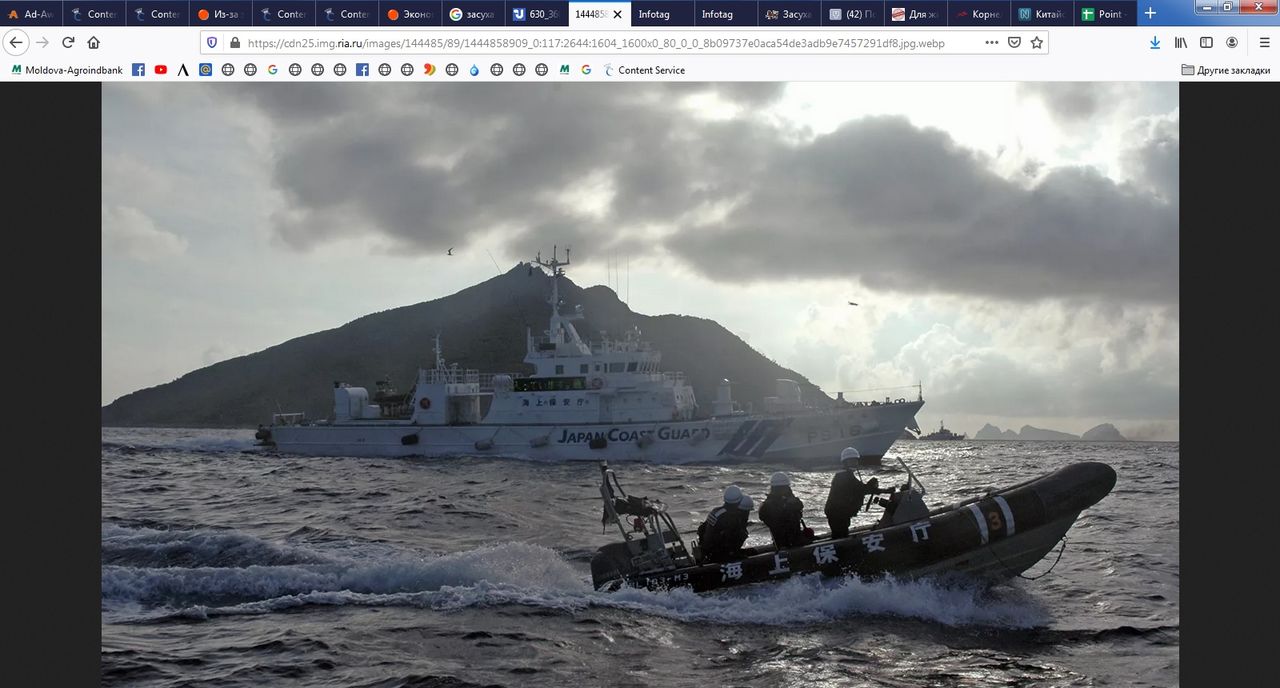Go back to the previous page

pyautogui.click(x=16, y=43)
